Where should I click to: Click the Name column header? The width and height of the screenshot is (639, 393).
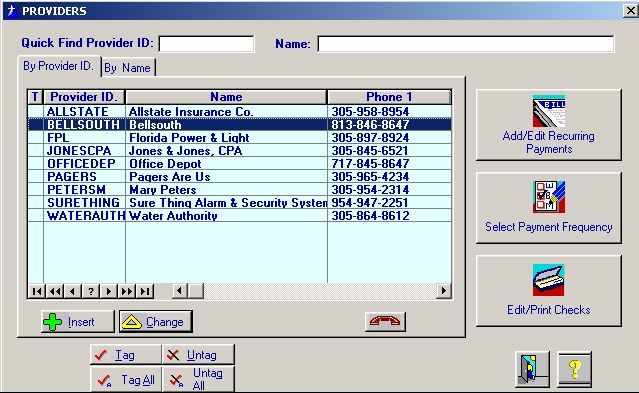point(226,97)
